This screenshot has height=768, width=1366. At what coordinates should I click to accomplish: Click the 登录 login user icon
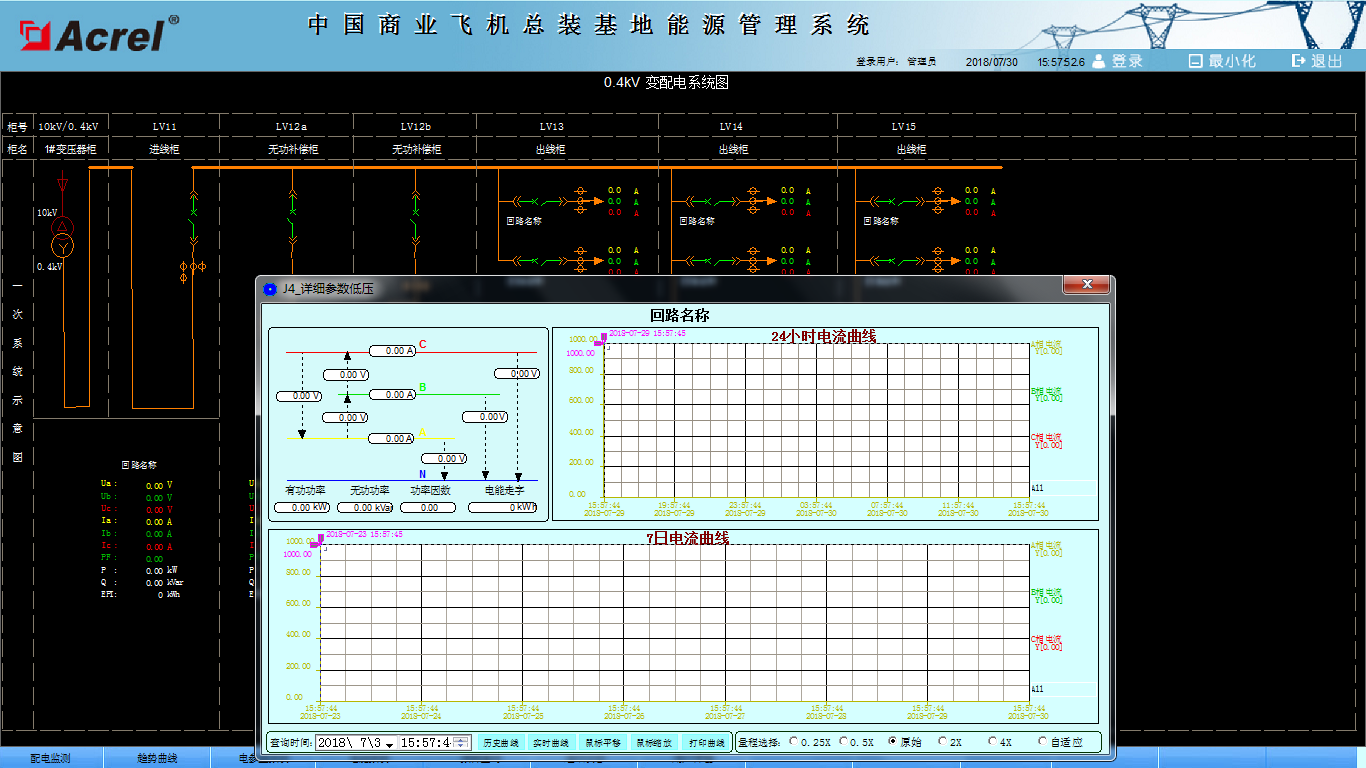pos(1099,61)
